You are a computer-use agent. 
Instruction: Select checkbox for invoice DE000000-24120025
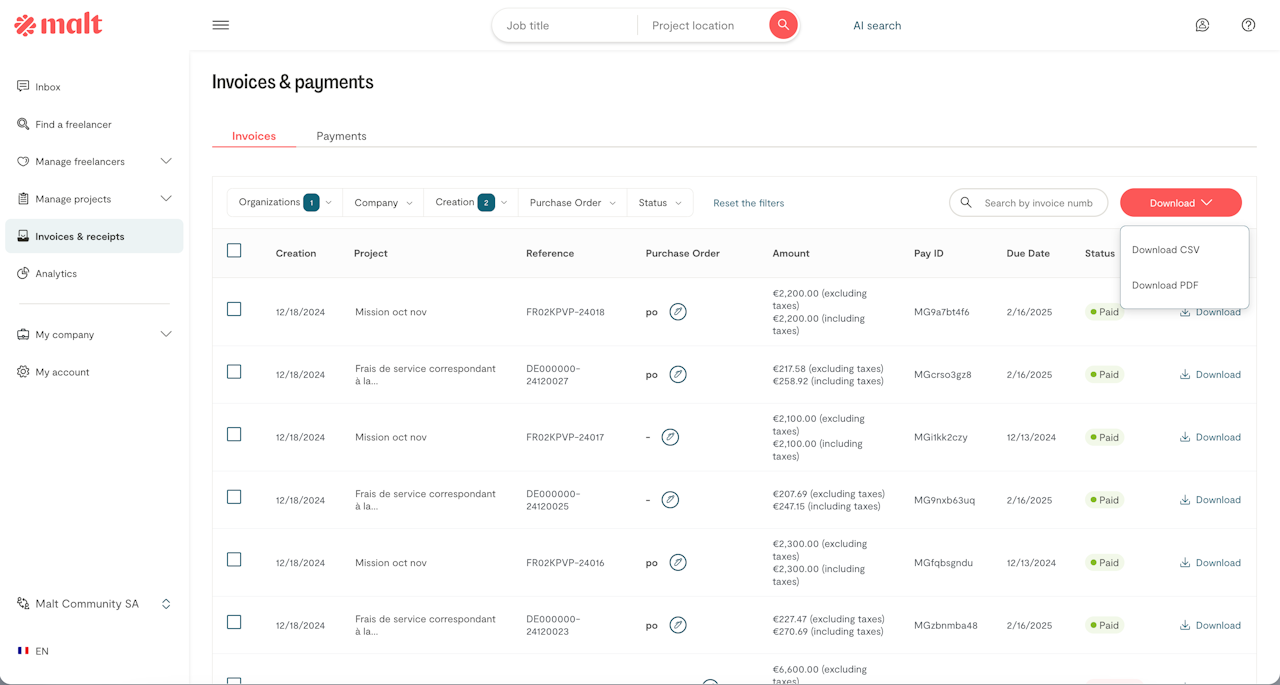234,497
